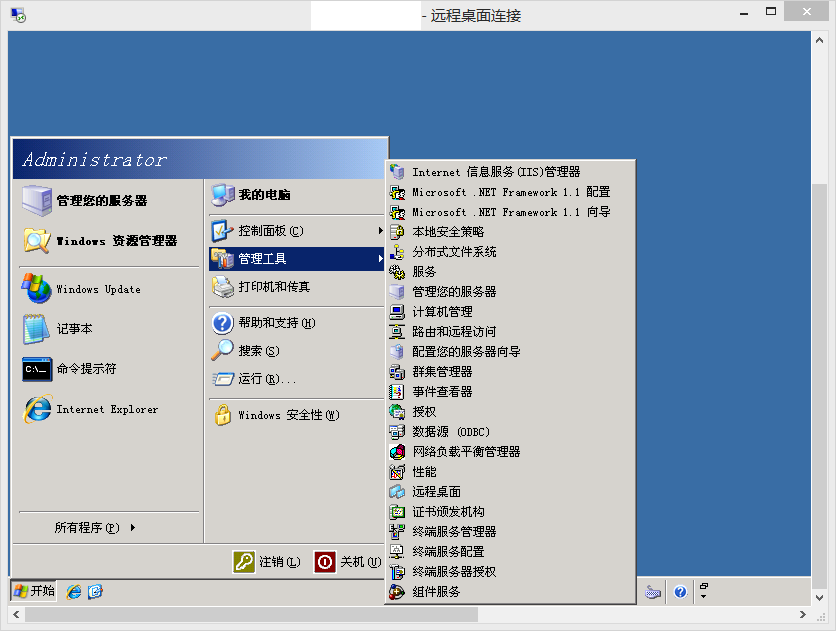Click the remote desktop connection title bar icon
The height and width of the screenshot is (631, 836).
pyautogui.click(x=18, y=15)
